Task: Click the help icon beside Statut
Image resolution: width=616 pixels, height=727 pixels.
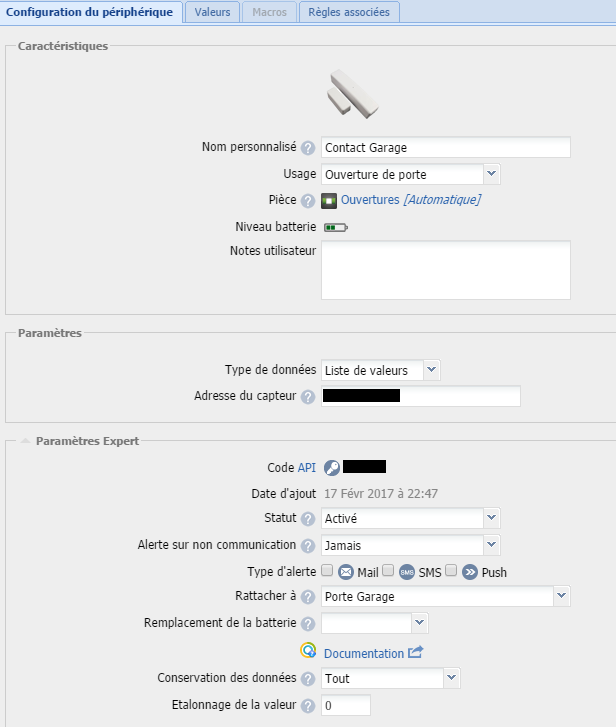Action: (x=308, y=519)
